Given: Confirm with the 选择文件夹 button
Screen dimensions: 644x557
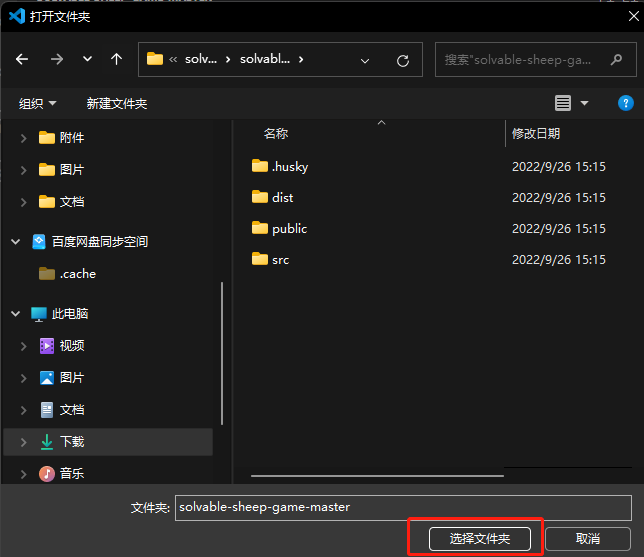Looking at the screenshot, I should [480, 539].
